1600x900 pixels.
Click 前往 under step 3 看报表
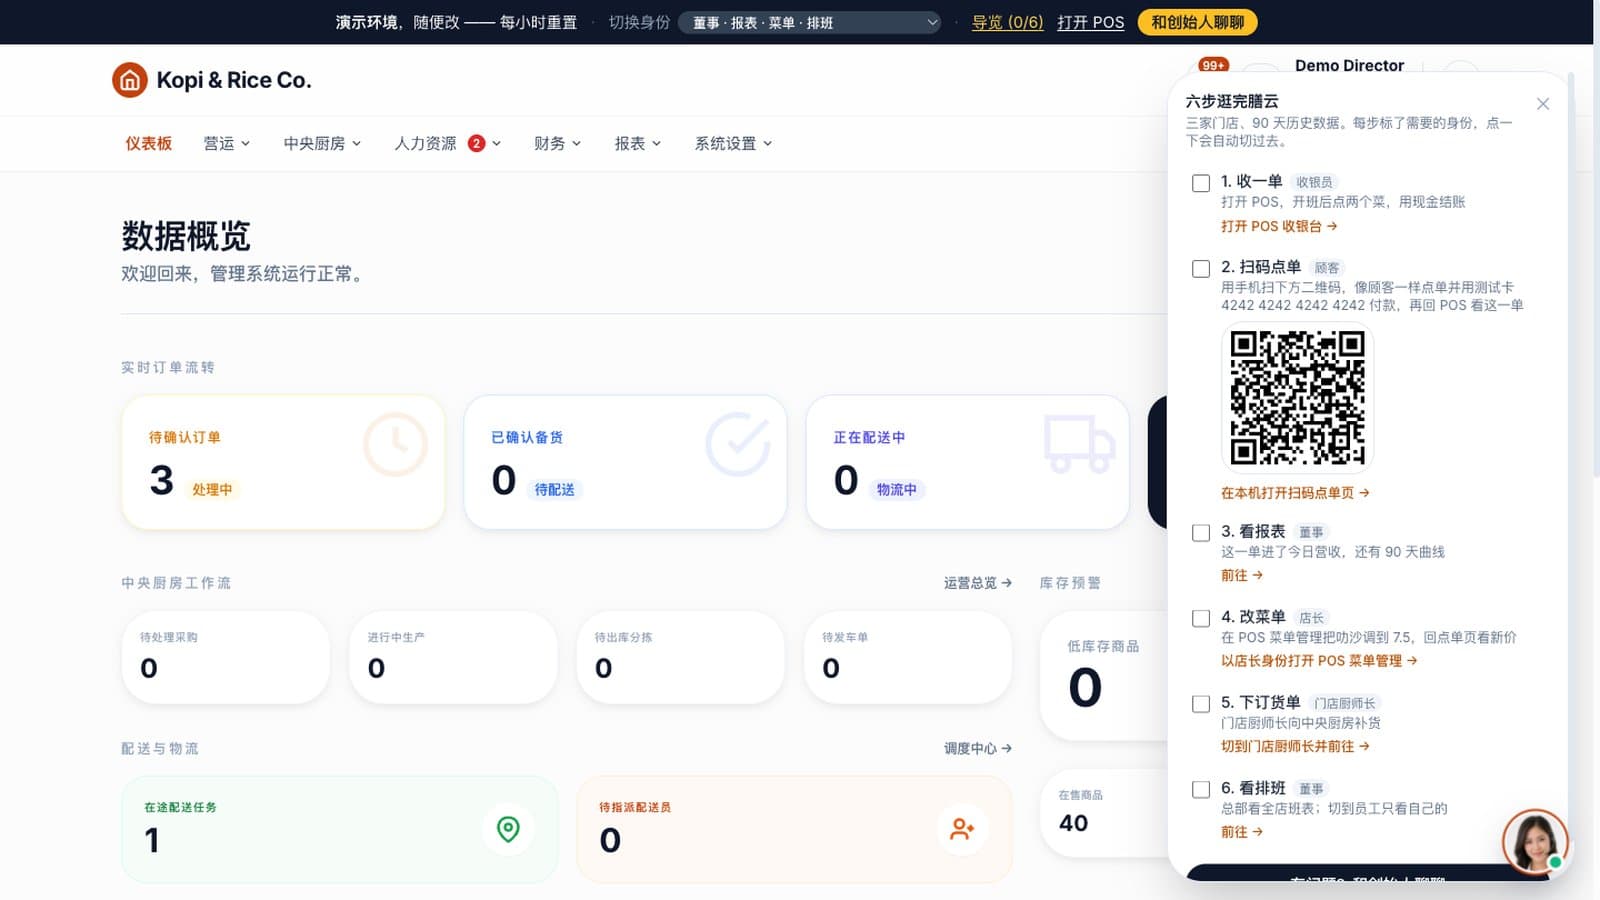[x=1242, y=575]
